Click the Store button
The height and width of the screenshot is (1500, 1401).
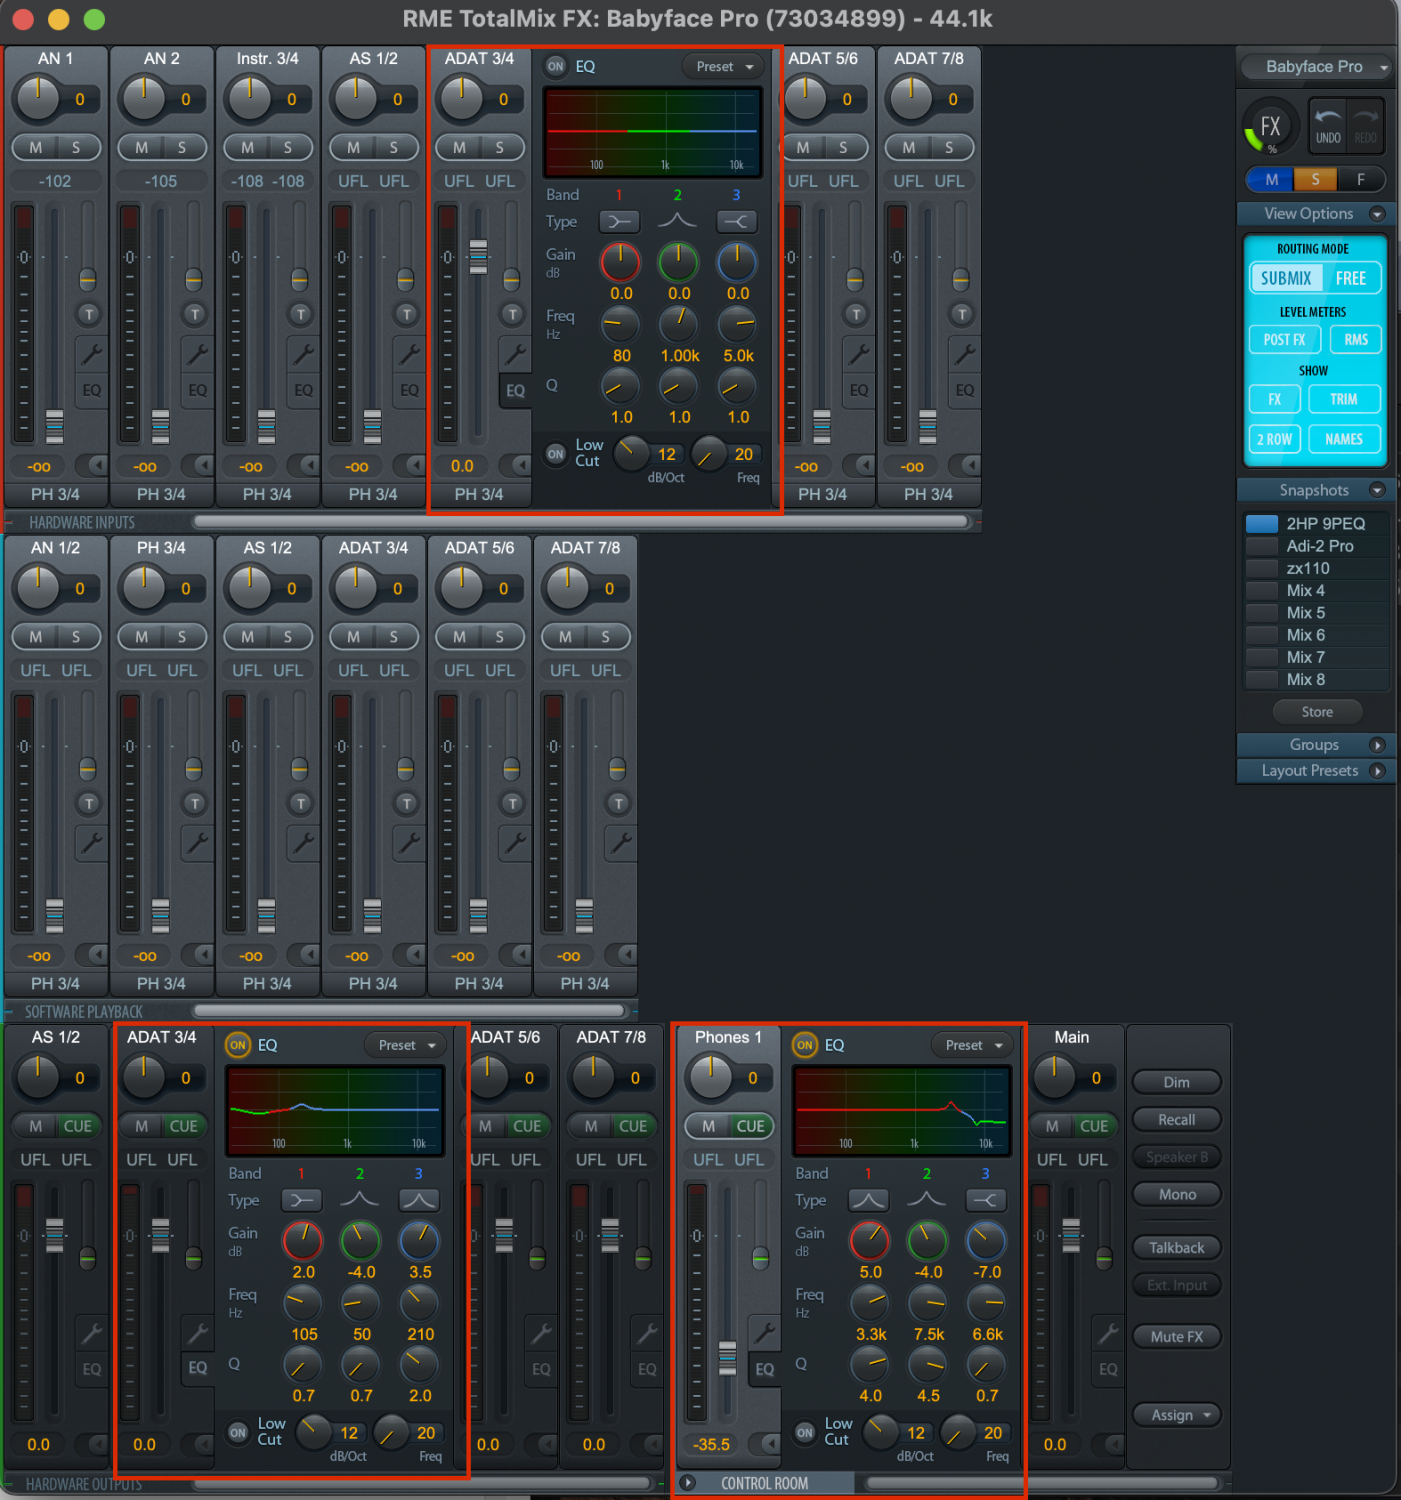pyautogui.click(x=1317, y=712)
